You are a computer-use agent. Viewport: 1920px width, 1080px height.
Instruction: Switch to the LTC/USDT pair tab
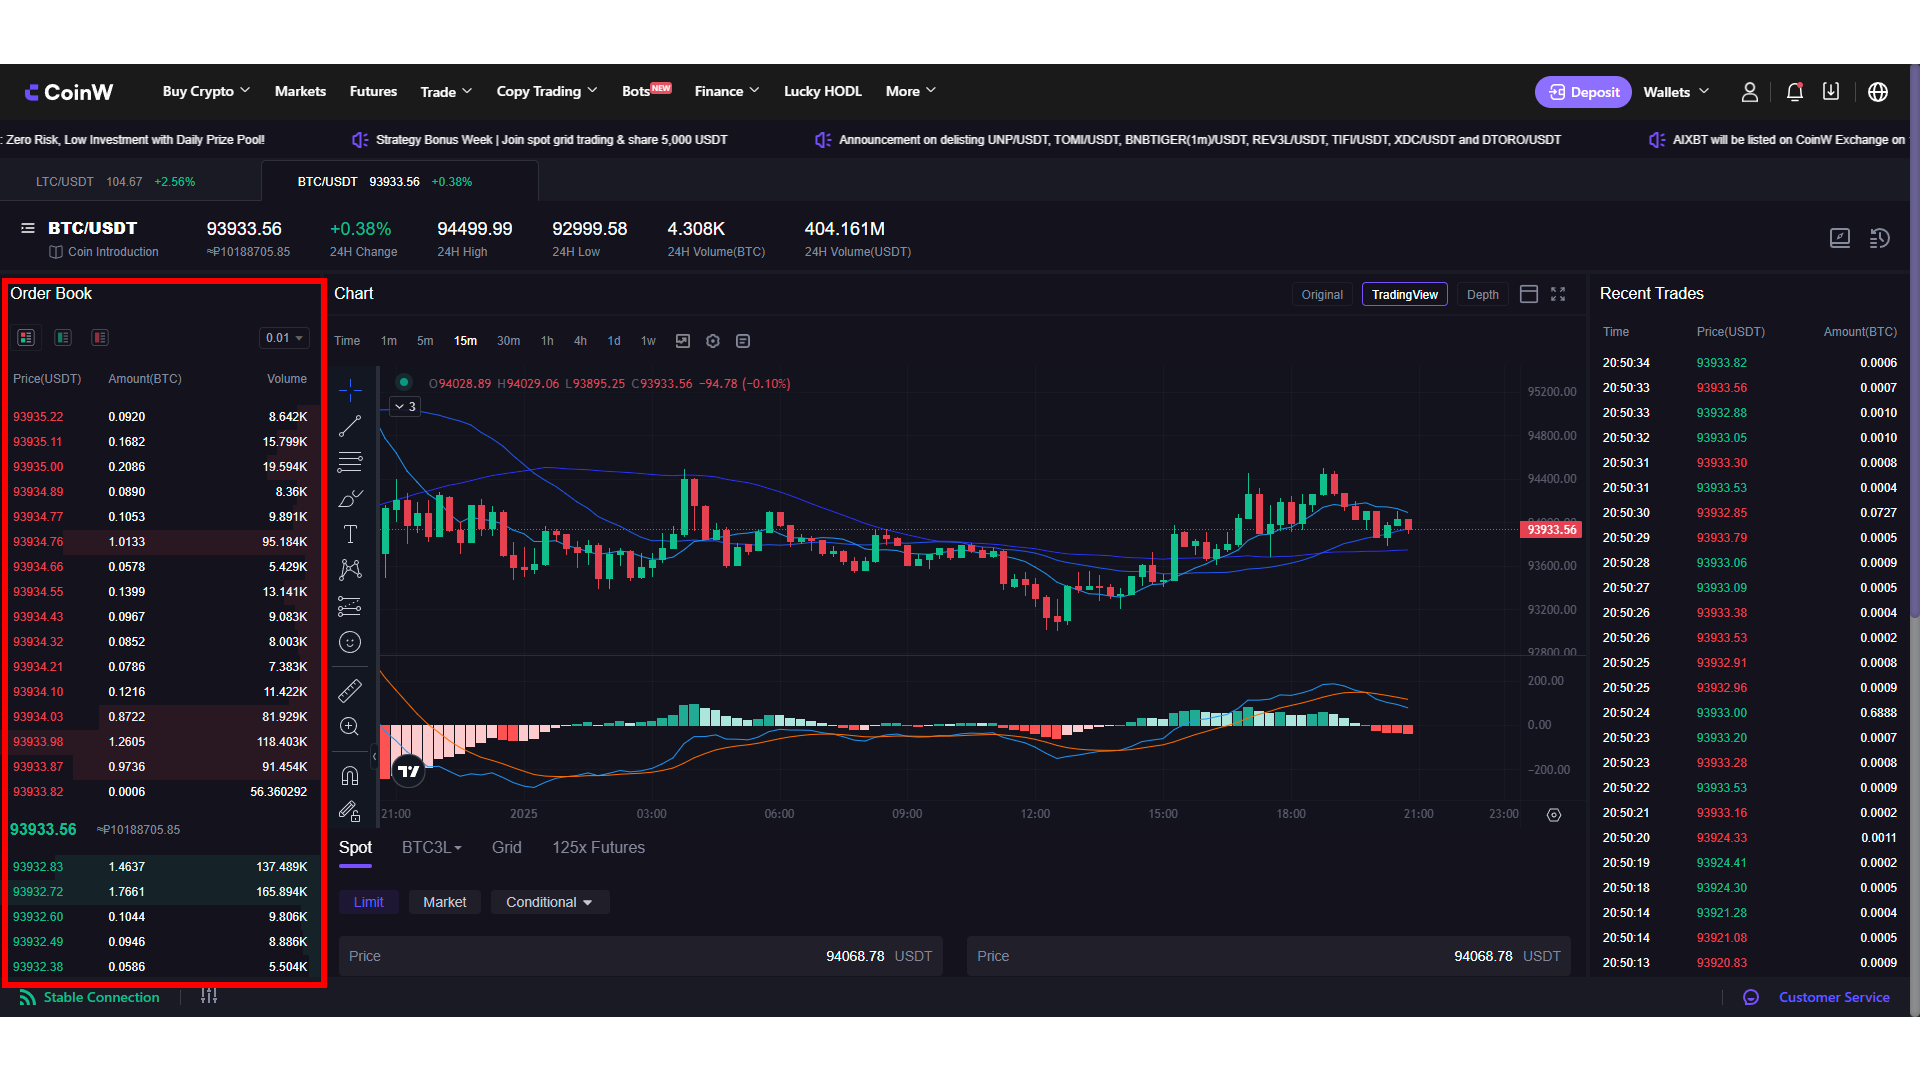point(130,182)
